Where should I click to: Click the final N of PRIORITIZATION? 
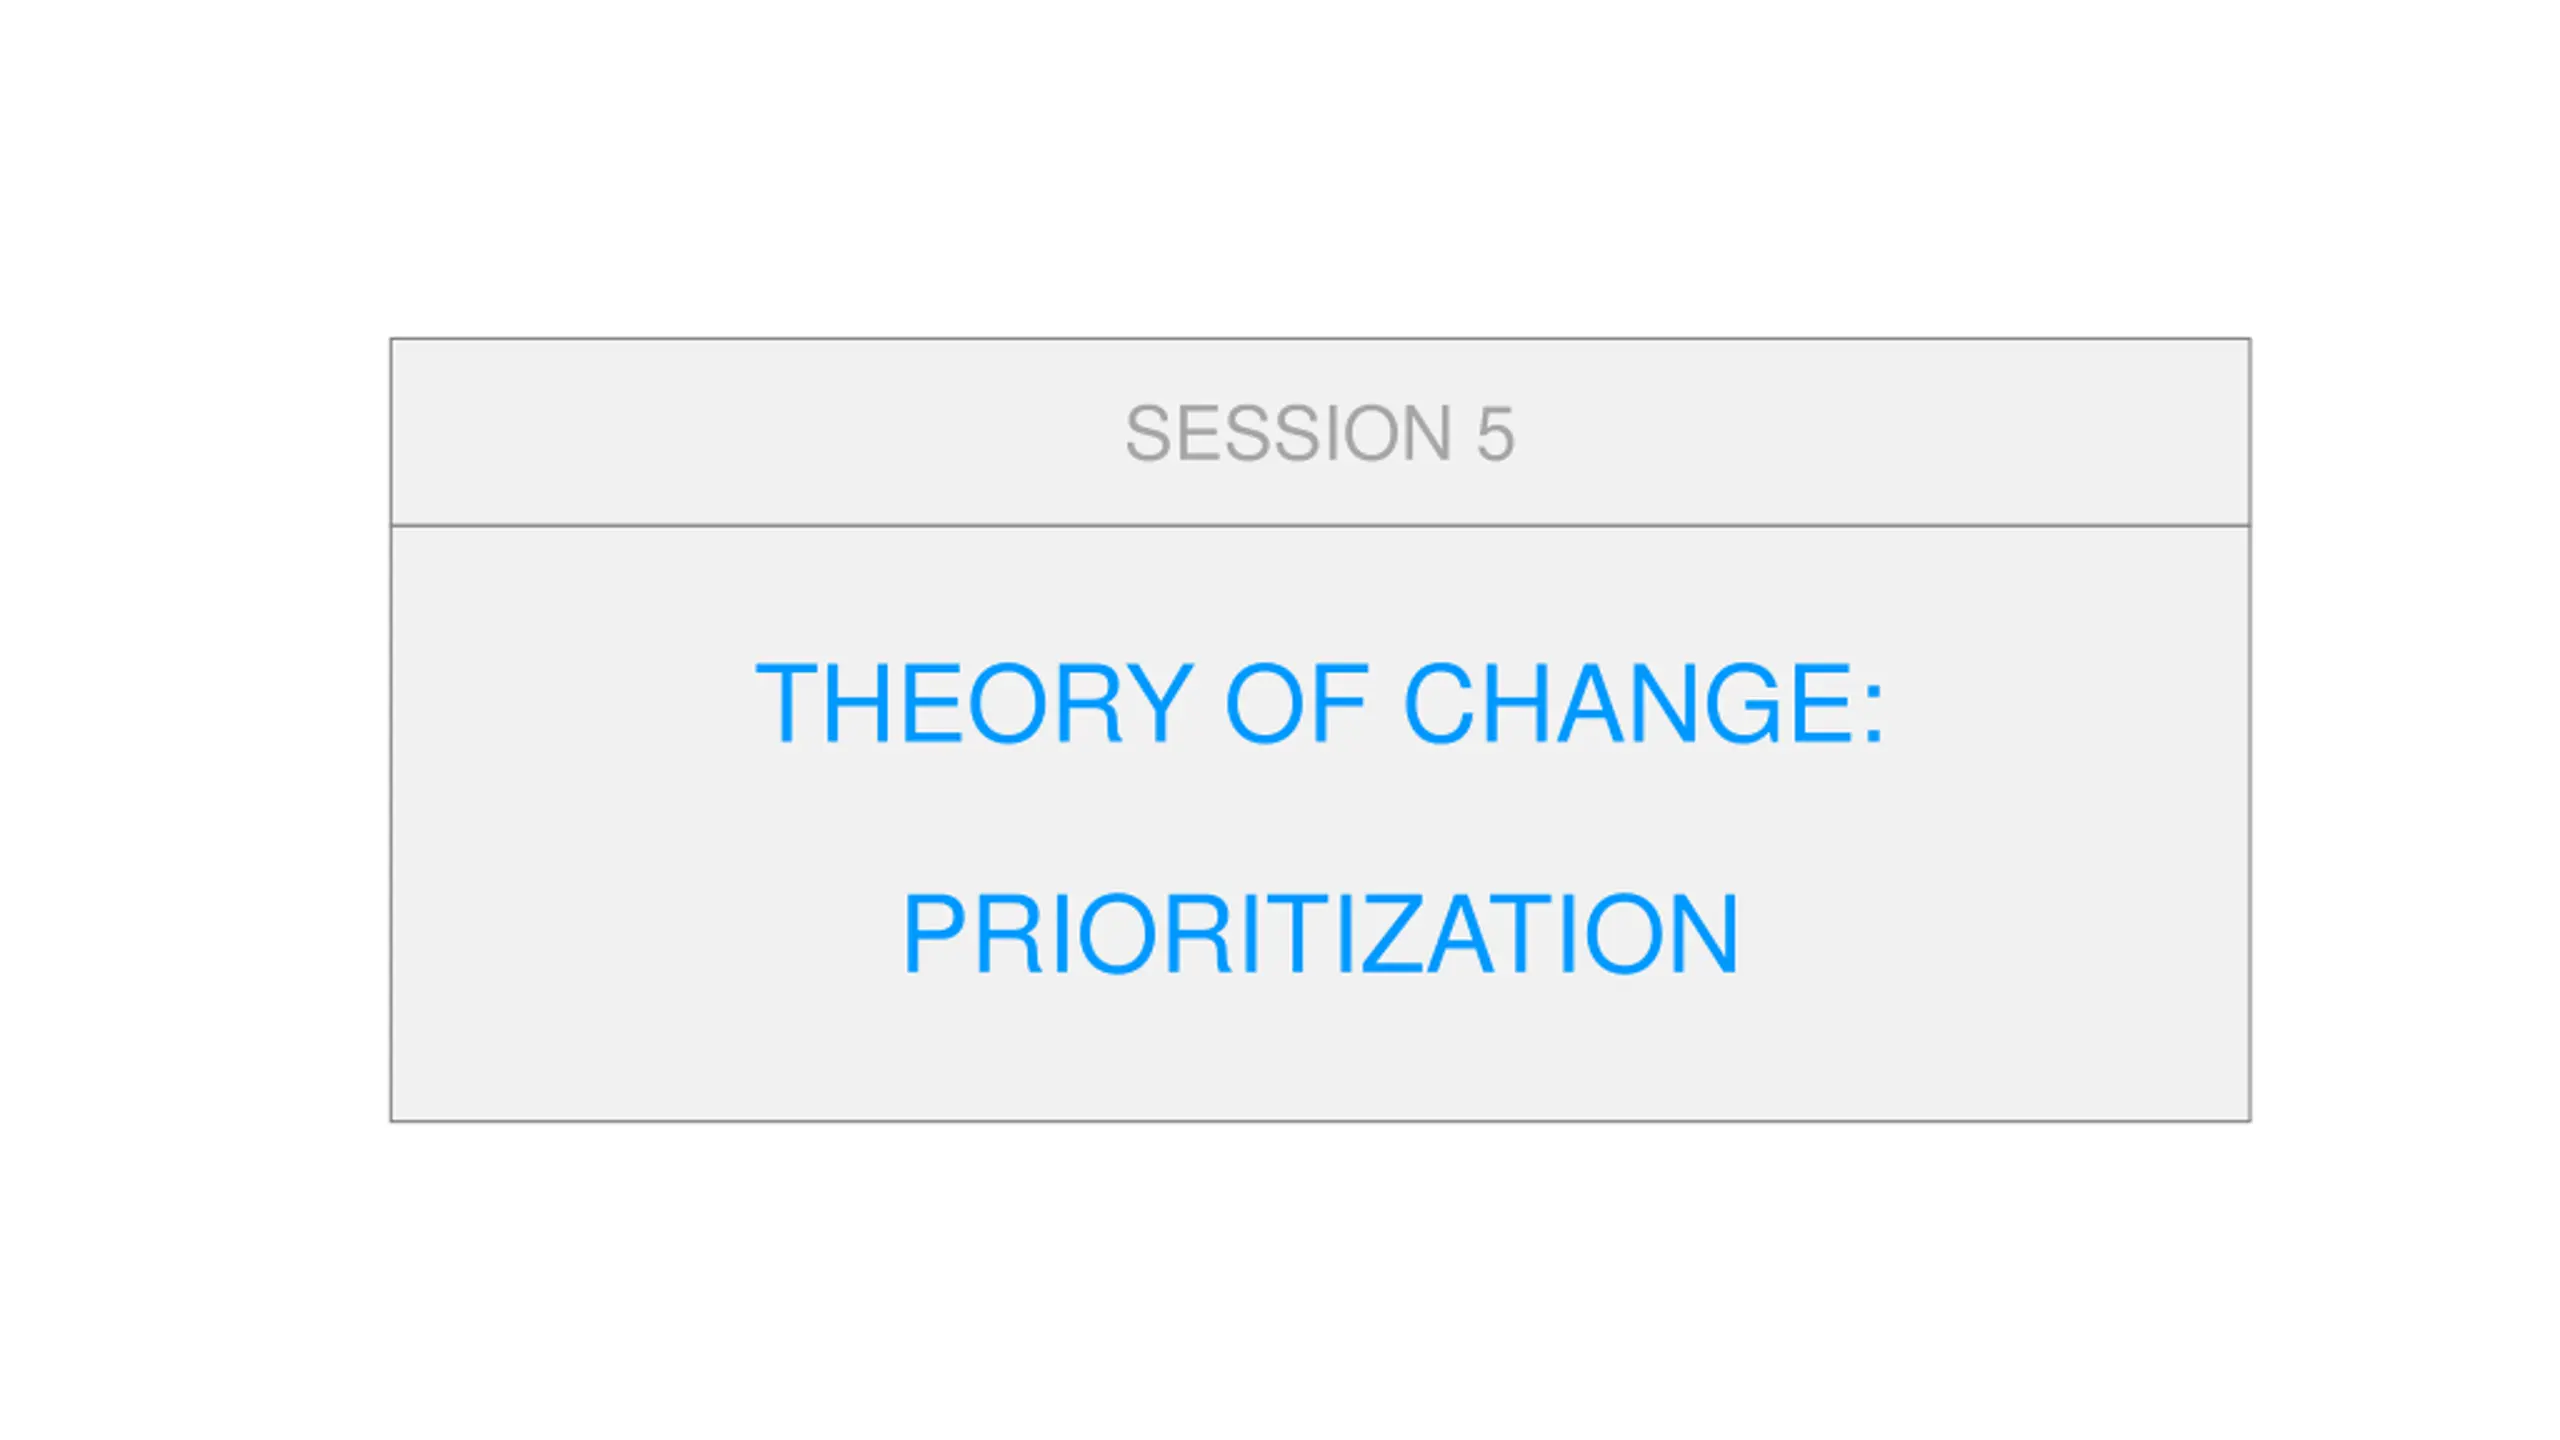click(1703, 934)
